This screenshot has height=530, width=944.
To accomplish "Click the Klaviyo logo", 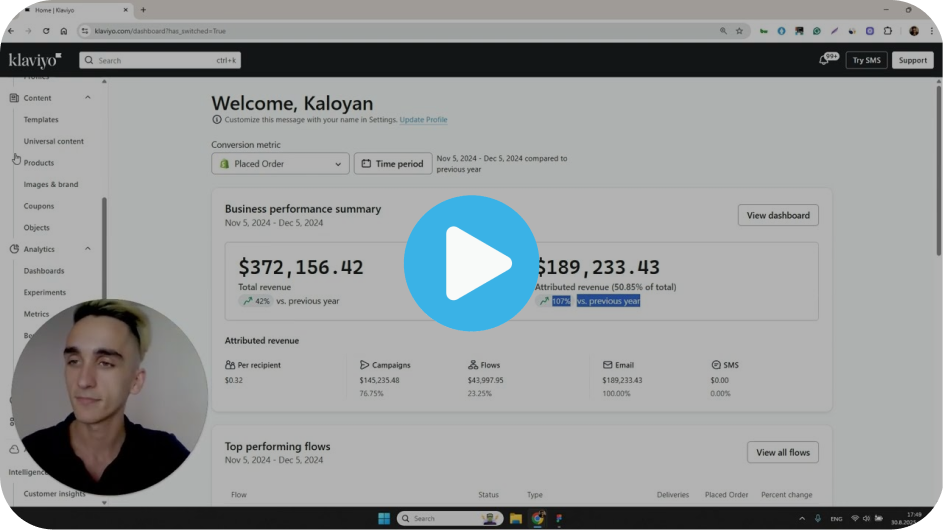I will point(35,60).
